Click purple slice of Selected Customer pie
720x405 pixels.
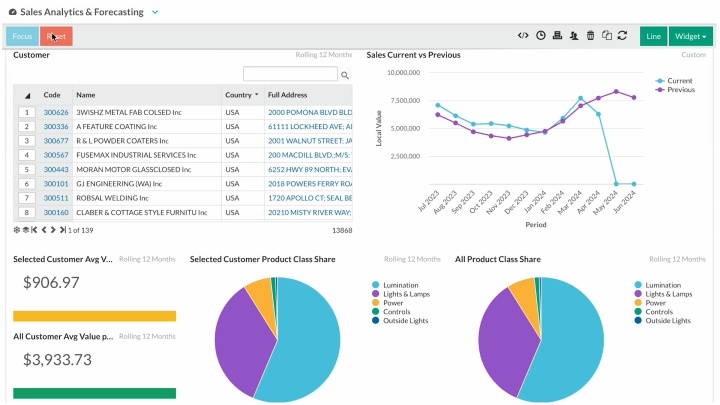coord(241,340)
